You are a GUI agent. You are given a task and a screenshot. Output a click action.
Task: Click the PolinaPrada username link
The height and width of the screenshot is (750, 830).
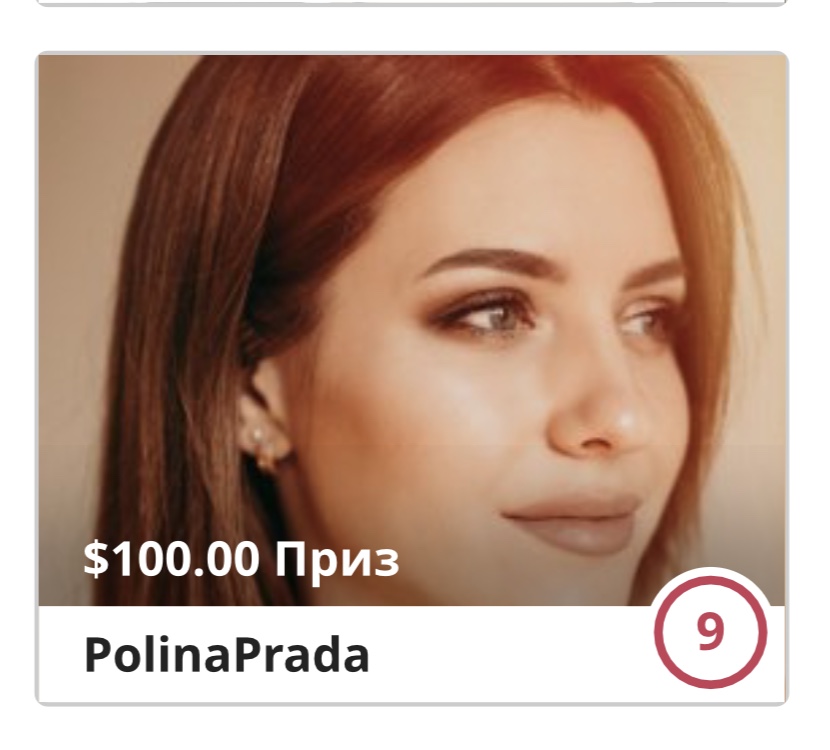(x=227, y=655)
